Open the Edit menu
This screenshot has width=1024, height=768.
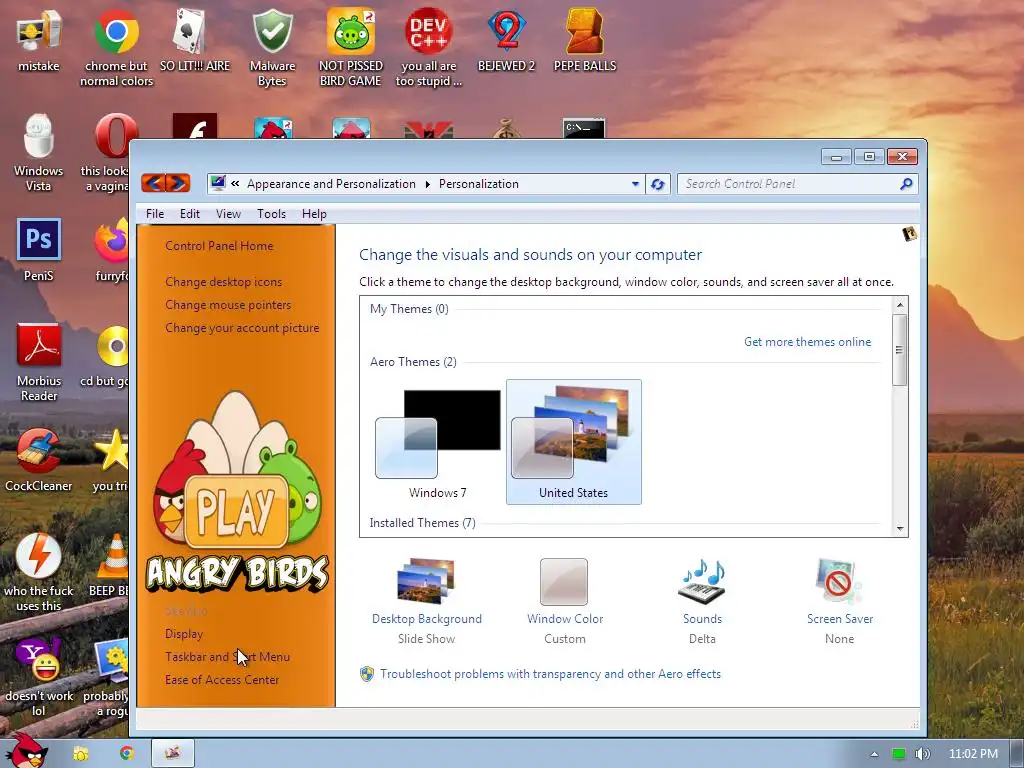[x=190, y=214]
